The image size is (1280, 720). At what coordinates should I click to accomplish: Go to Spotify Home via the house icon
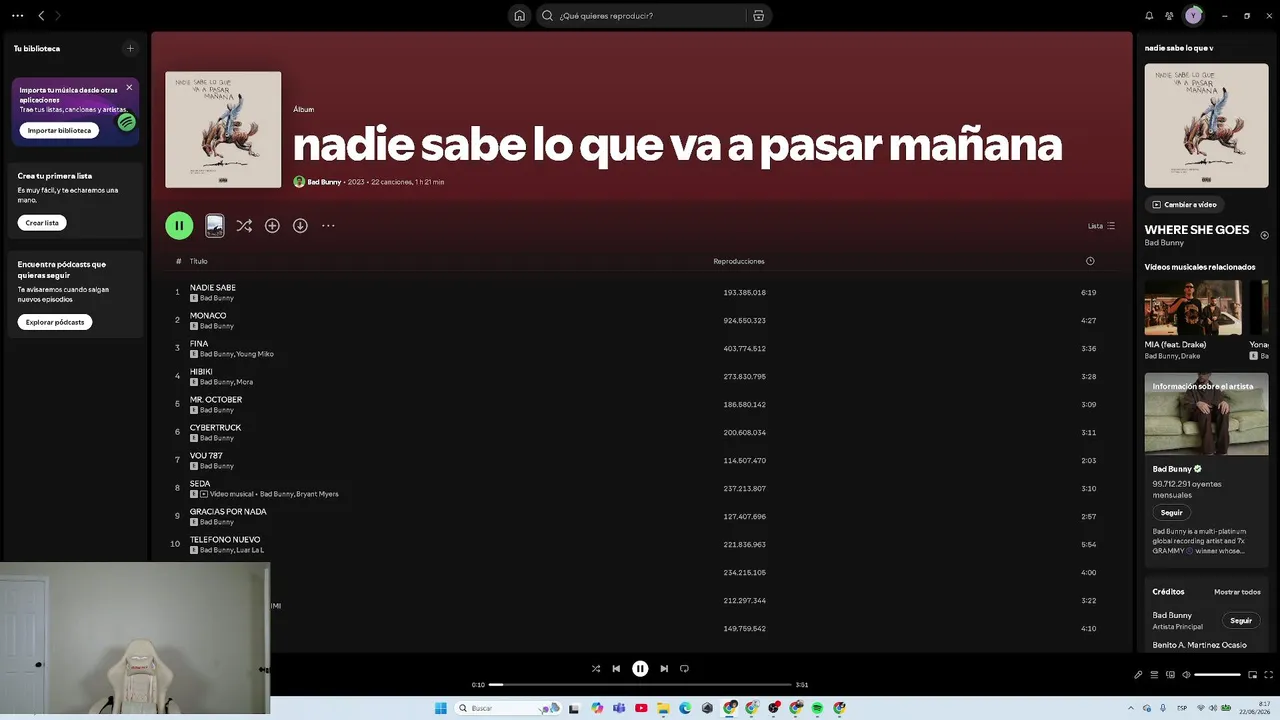519,16
